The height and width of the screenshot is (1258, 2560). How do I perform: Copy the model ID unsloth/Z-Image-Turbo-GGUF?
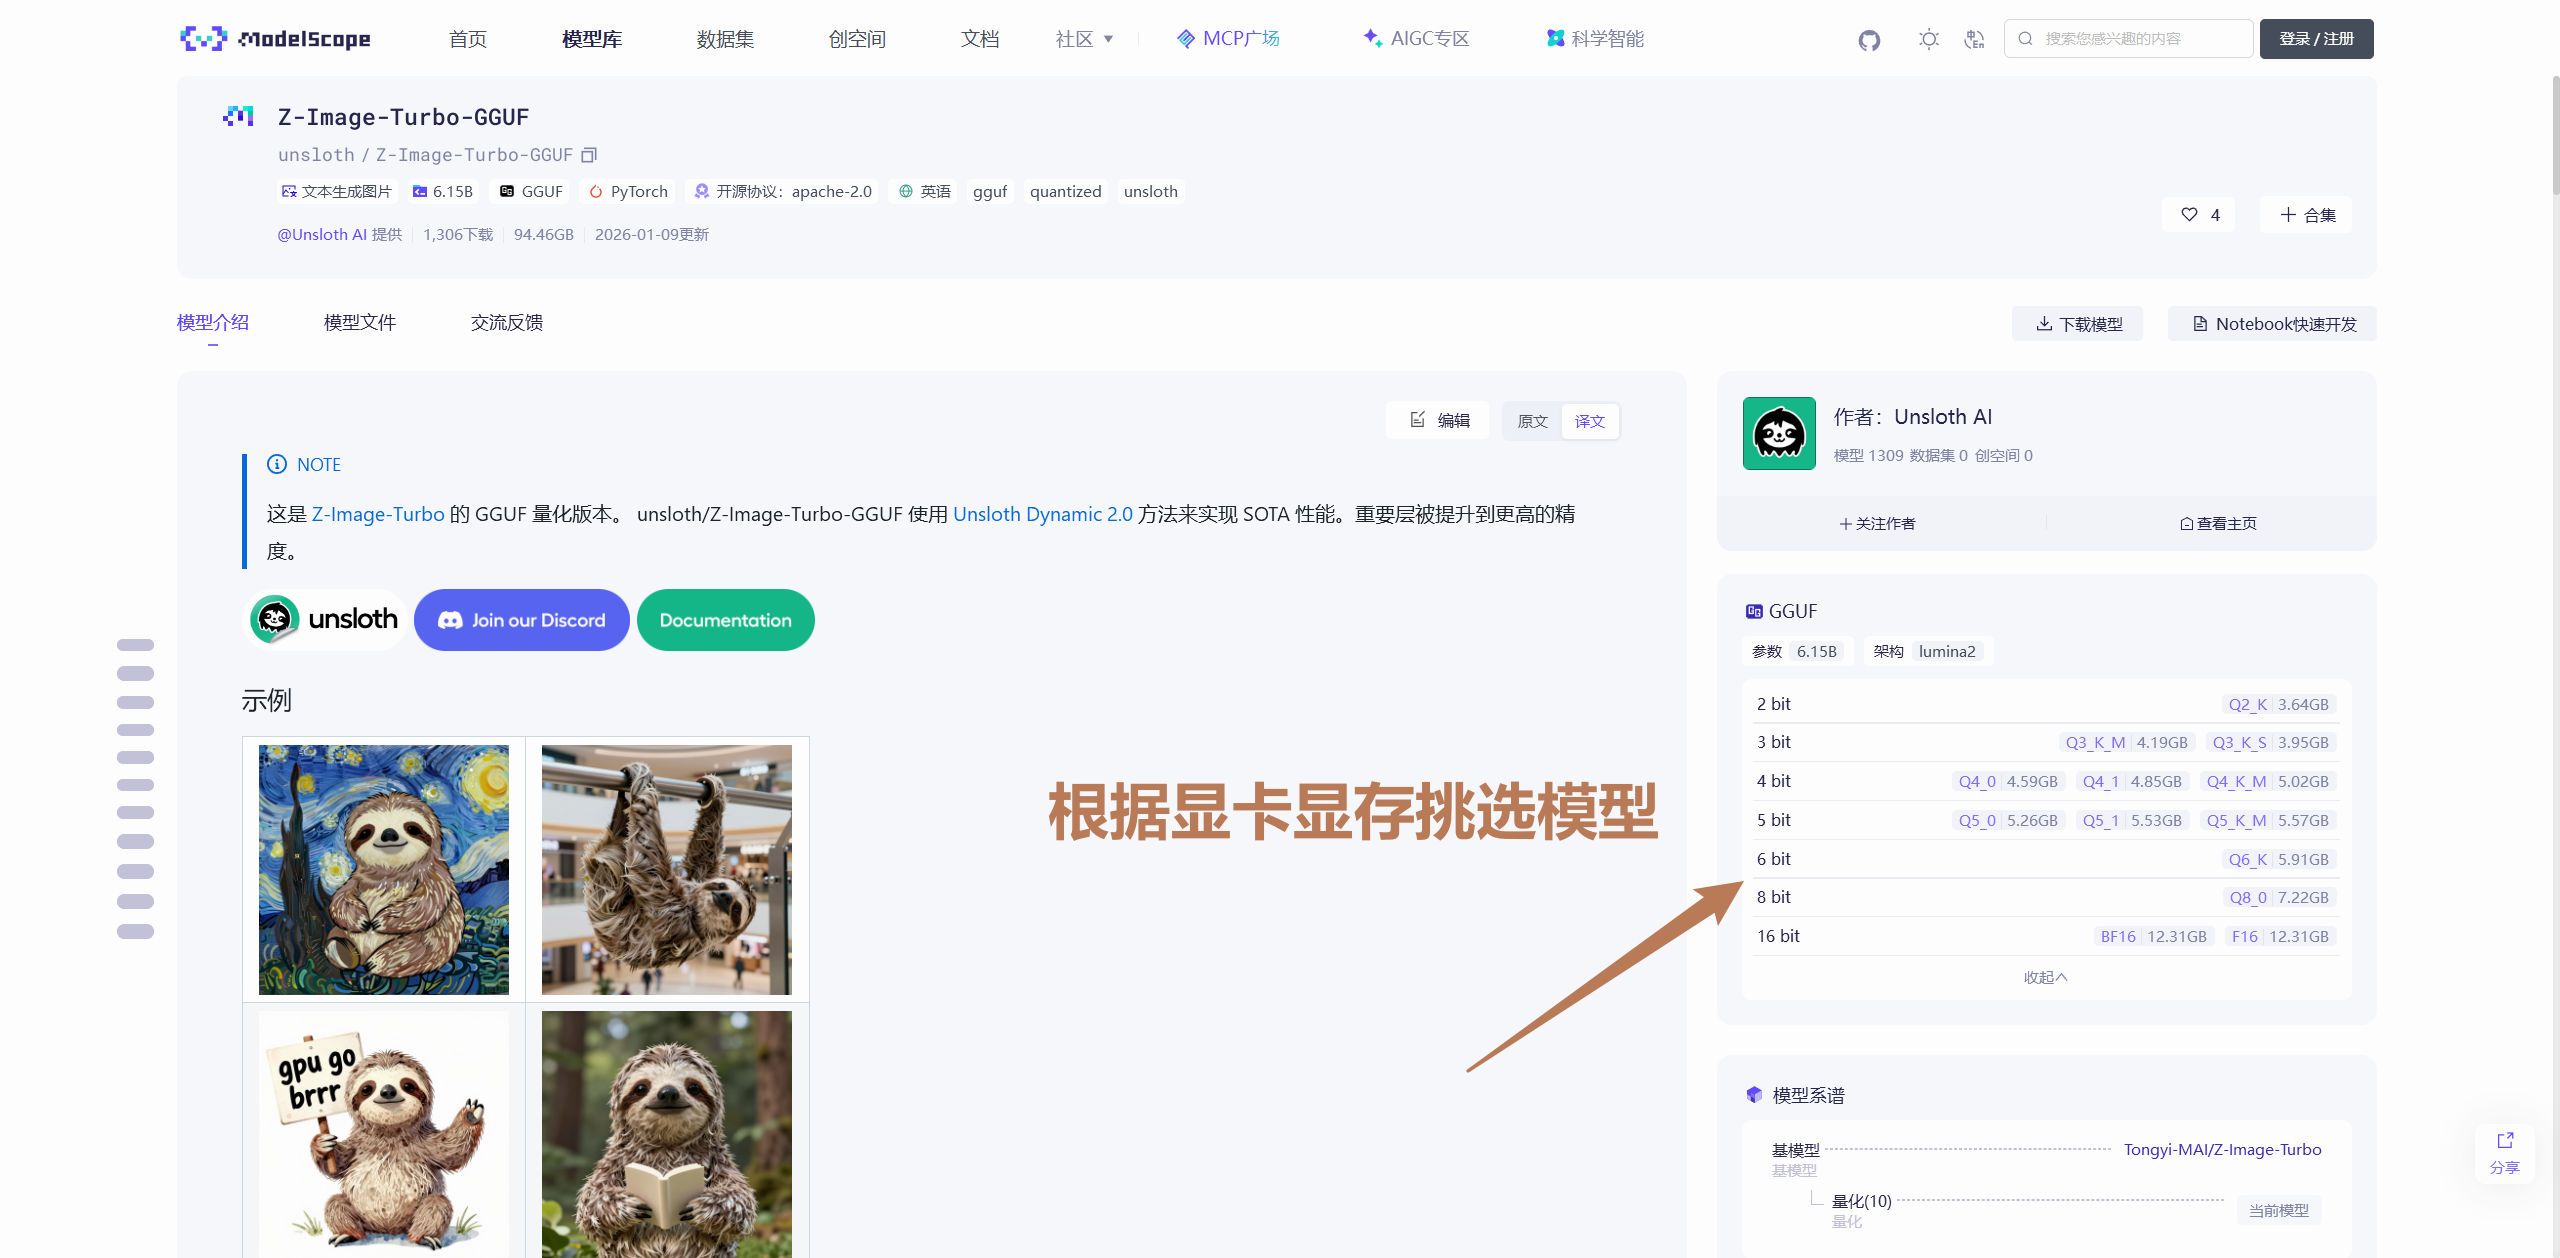(x=590, y=155)
